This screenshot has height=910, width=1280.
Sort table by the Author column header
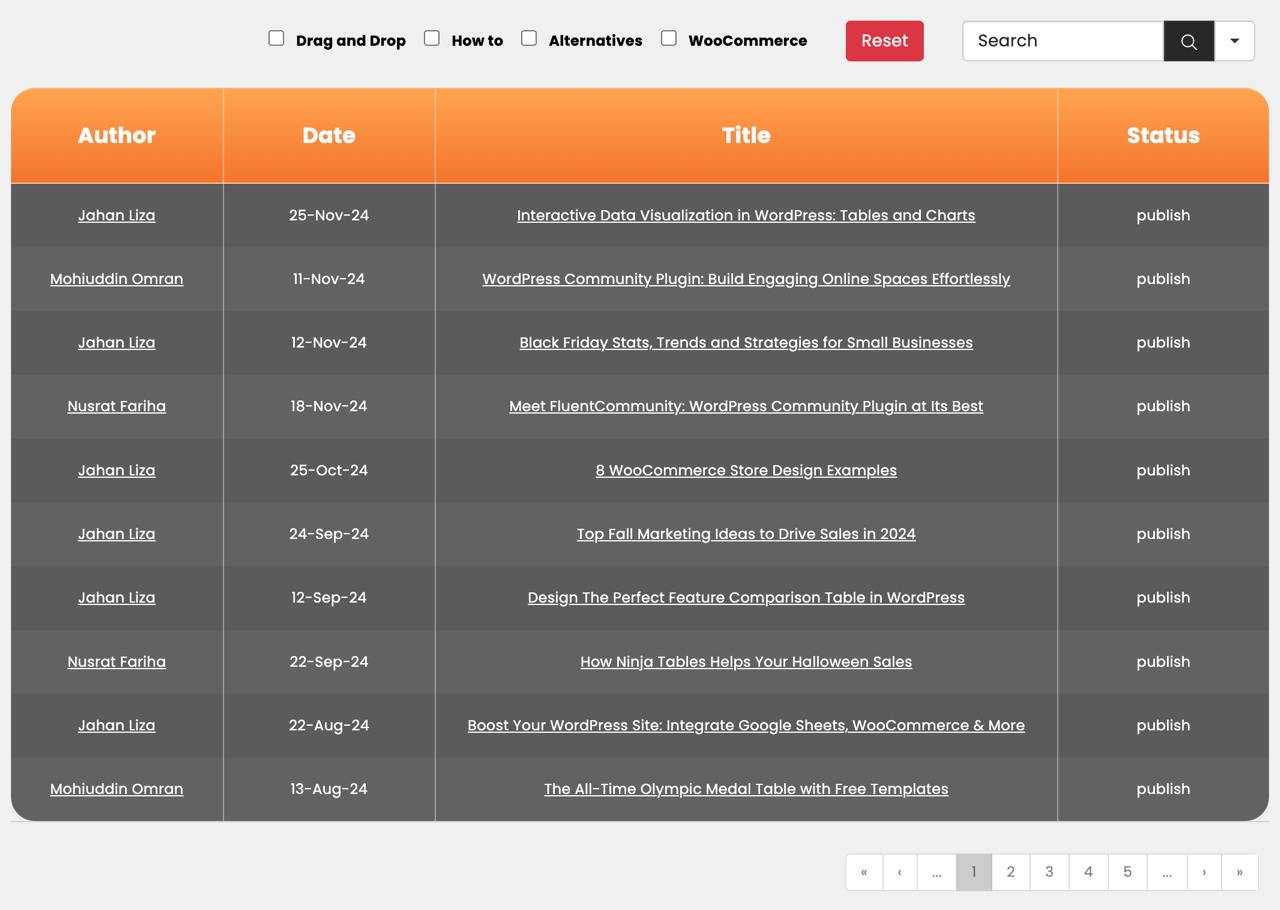(x=117, y=135)
